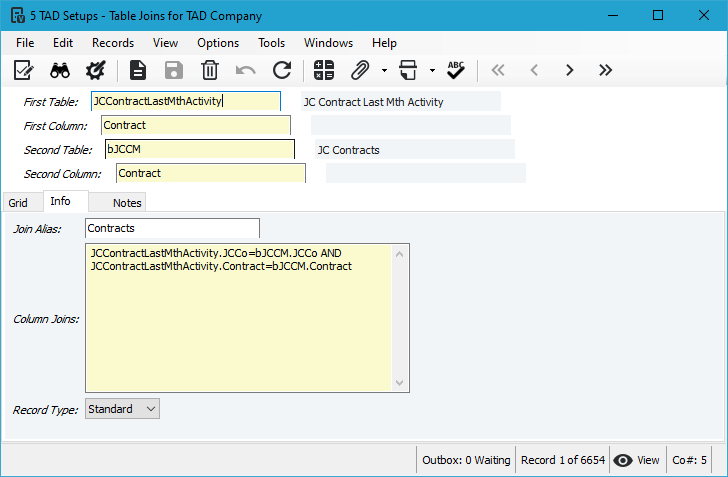Go to the previous record arrow
The height and width of the screenshot is (477, 728).
tap(534, 70)
